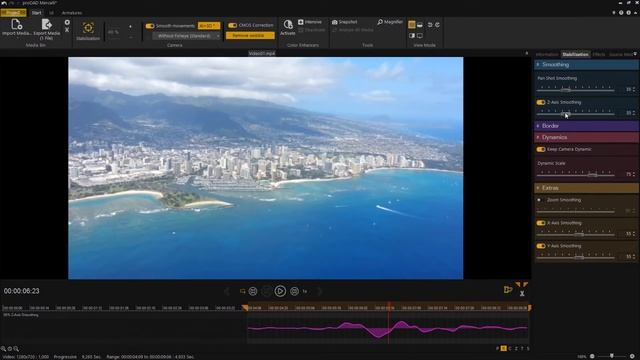Image resolution: width=640 pixels, height=360 pixels.
Task: Click Dynamic Scale value stepper
Action: 634,174
